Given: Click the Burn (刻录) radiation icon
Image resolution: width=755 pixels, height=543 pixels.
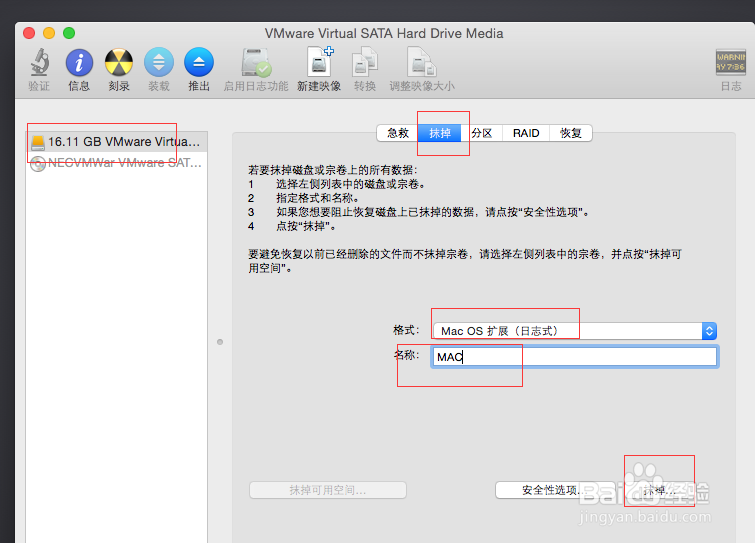Looking at the screenshot, I should click(119, 62).
